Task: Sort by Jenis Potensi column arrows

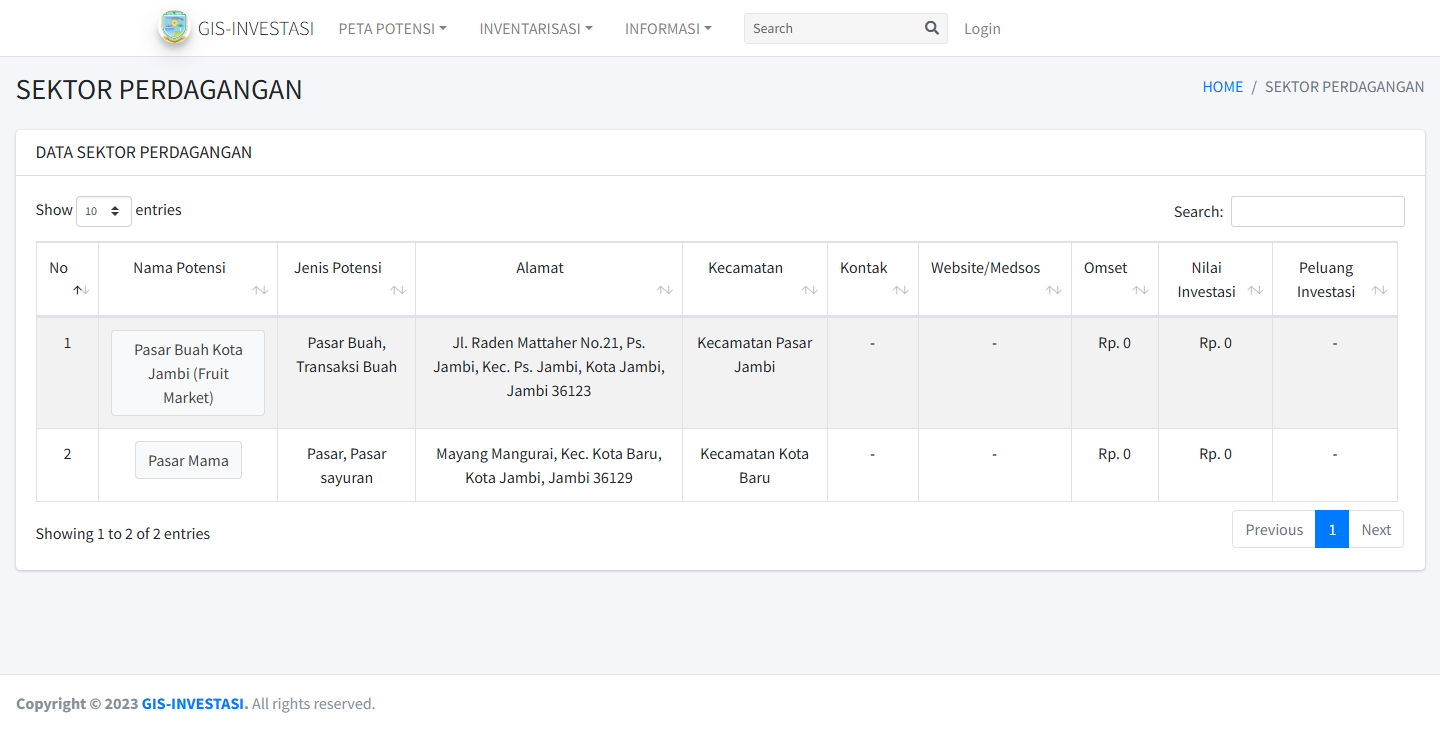Action: [x=398, y=290]
